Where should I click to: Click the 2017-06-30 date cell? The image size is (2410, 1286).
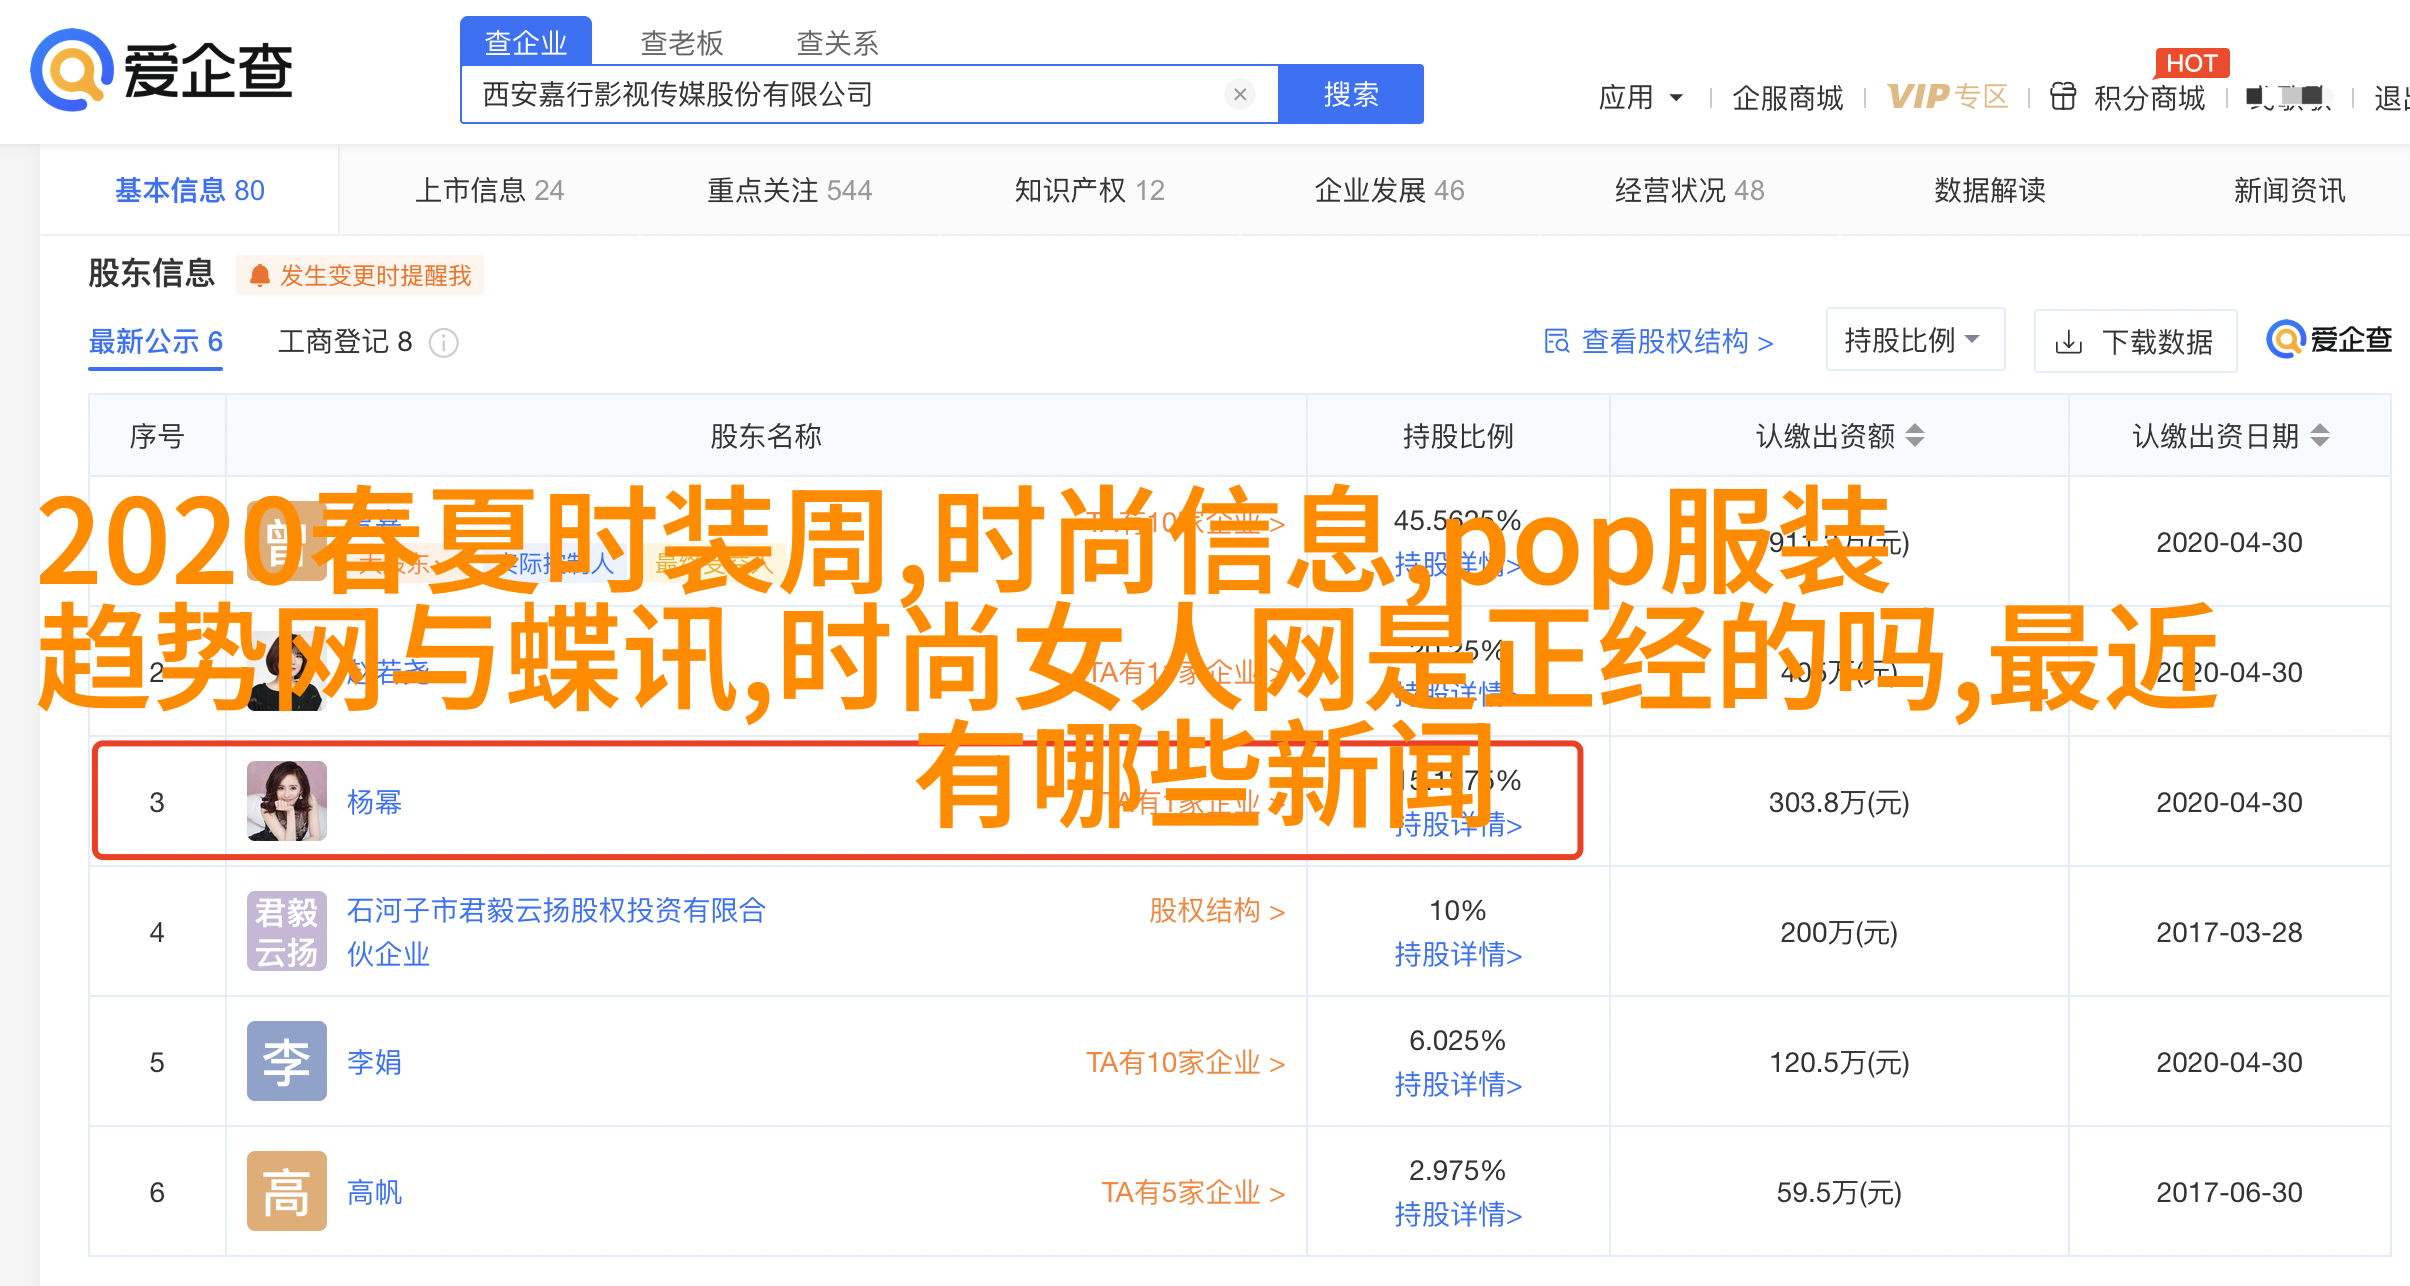point(2229,1192)
